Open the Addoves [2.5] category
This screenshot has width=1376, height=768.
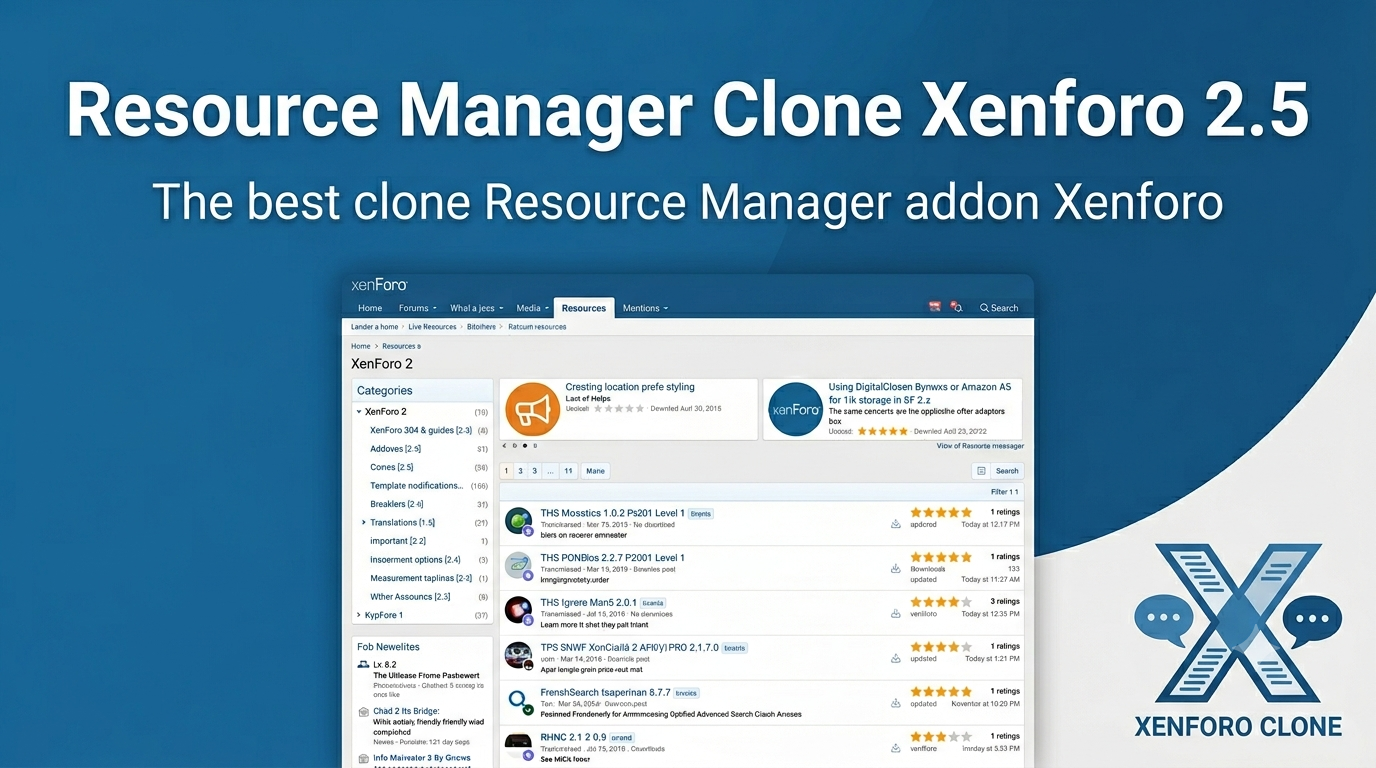point(396,449)
